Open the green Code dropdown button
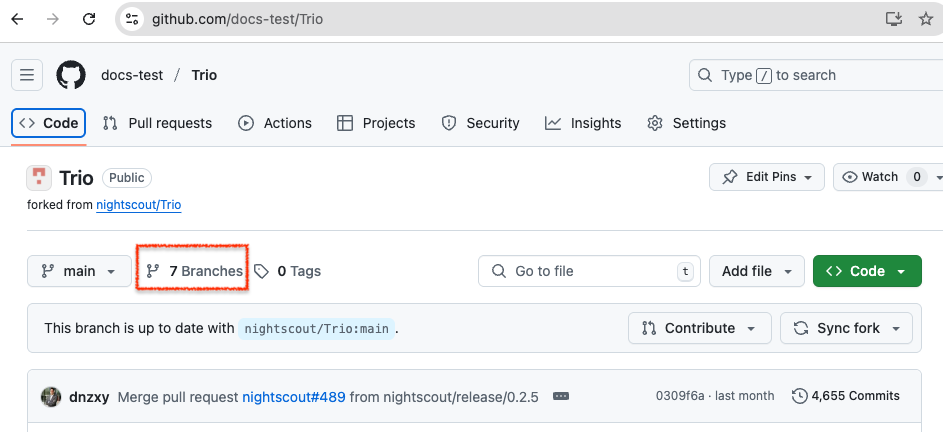The image size is (943, 432). [866, 271]
